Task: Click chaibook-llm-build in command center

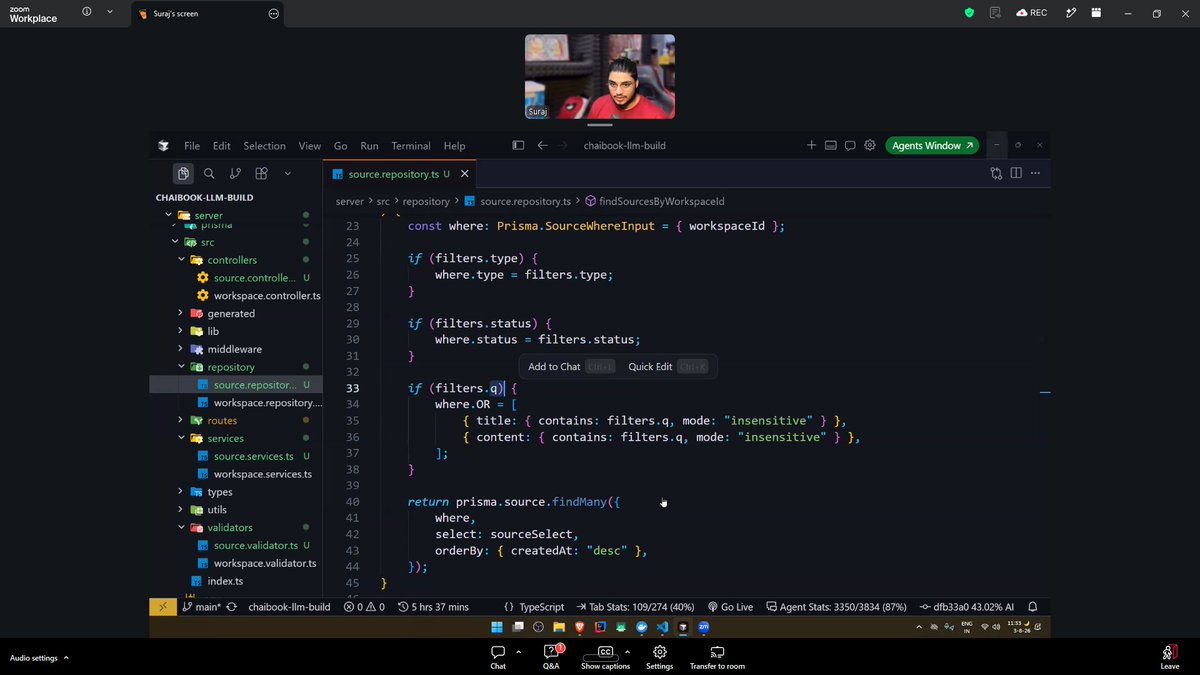Action: (625, 145)
